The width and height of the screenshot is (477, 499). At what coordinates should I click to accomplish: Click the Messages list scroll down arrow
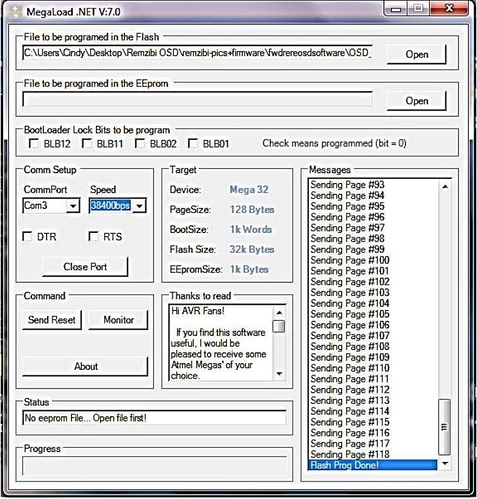click(x=445, y=463)
